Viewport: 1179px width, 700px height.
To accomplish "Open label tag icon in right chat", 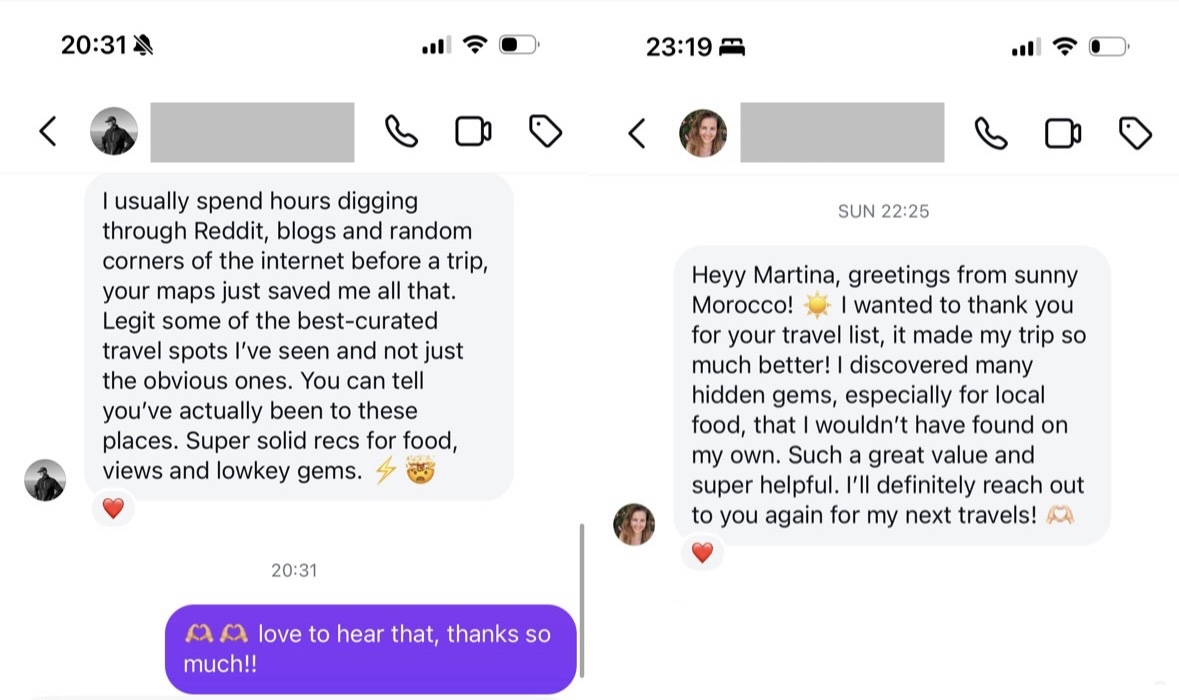I will [x=1135, y=132].
